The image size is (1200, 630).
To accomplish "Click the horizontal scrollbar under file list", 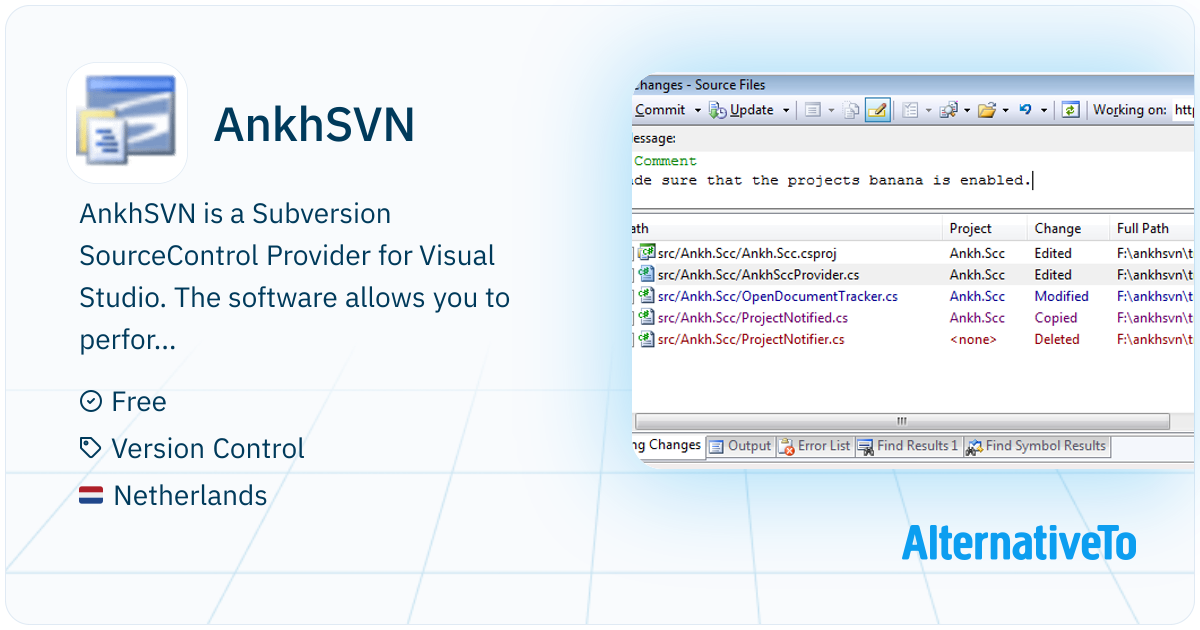I will 902,421.
